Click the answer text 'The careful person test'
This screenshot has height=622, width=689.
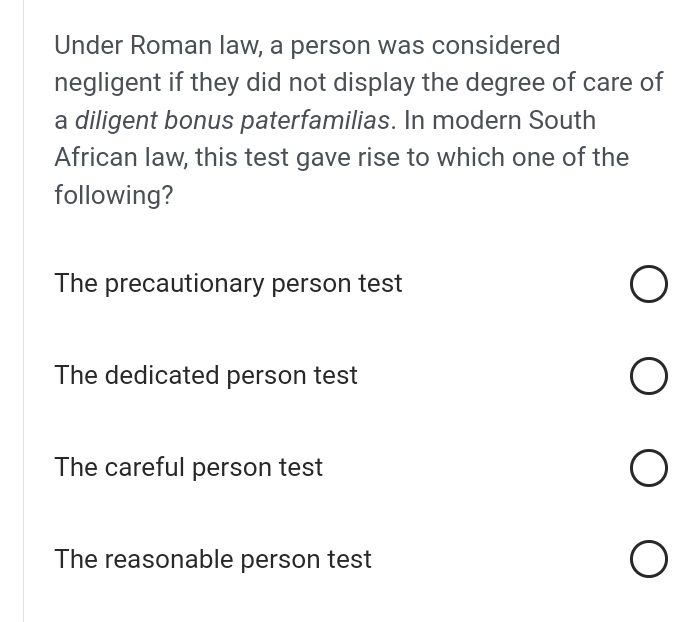(188, 468)
